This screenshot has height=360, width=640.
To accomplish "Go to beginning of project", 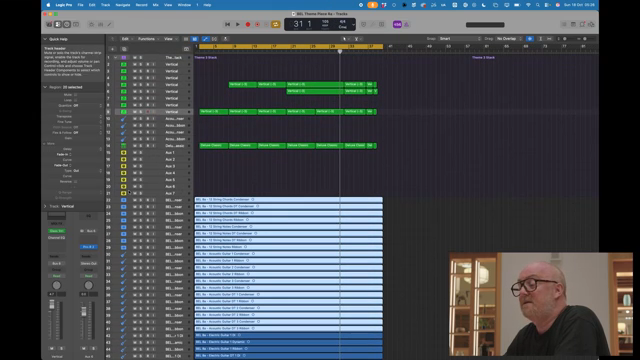I will 227,24.
